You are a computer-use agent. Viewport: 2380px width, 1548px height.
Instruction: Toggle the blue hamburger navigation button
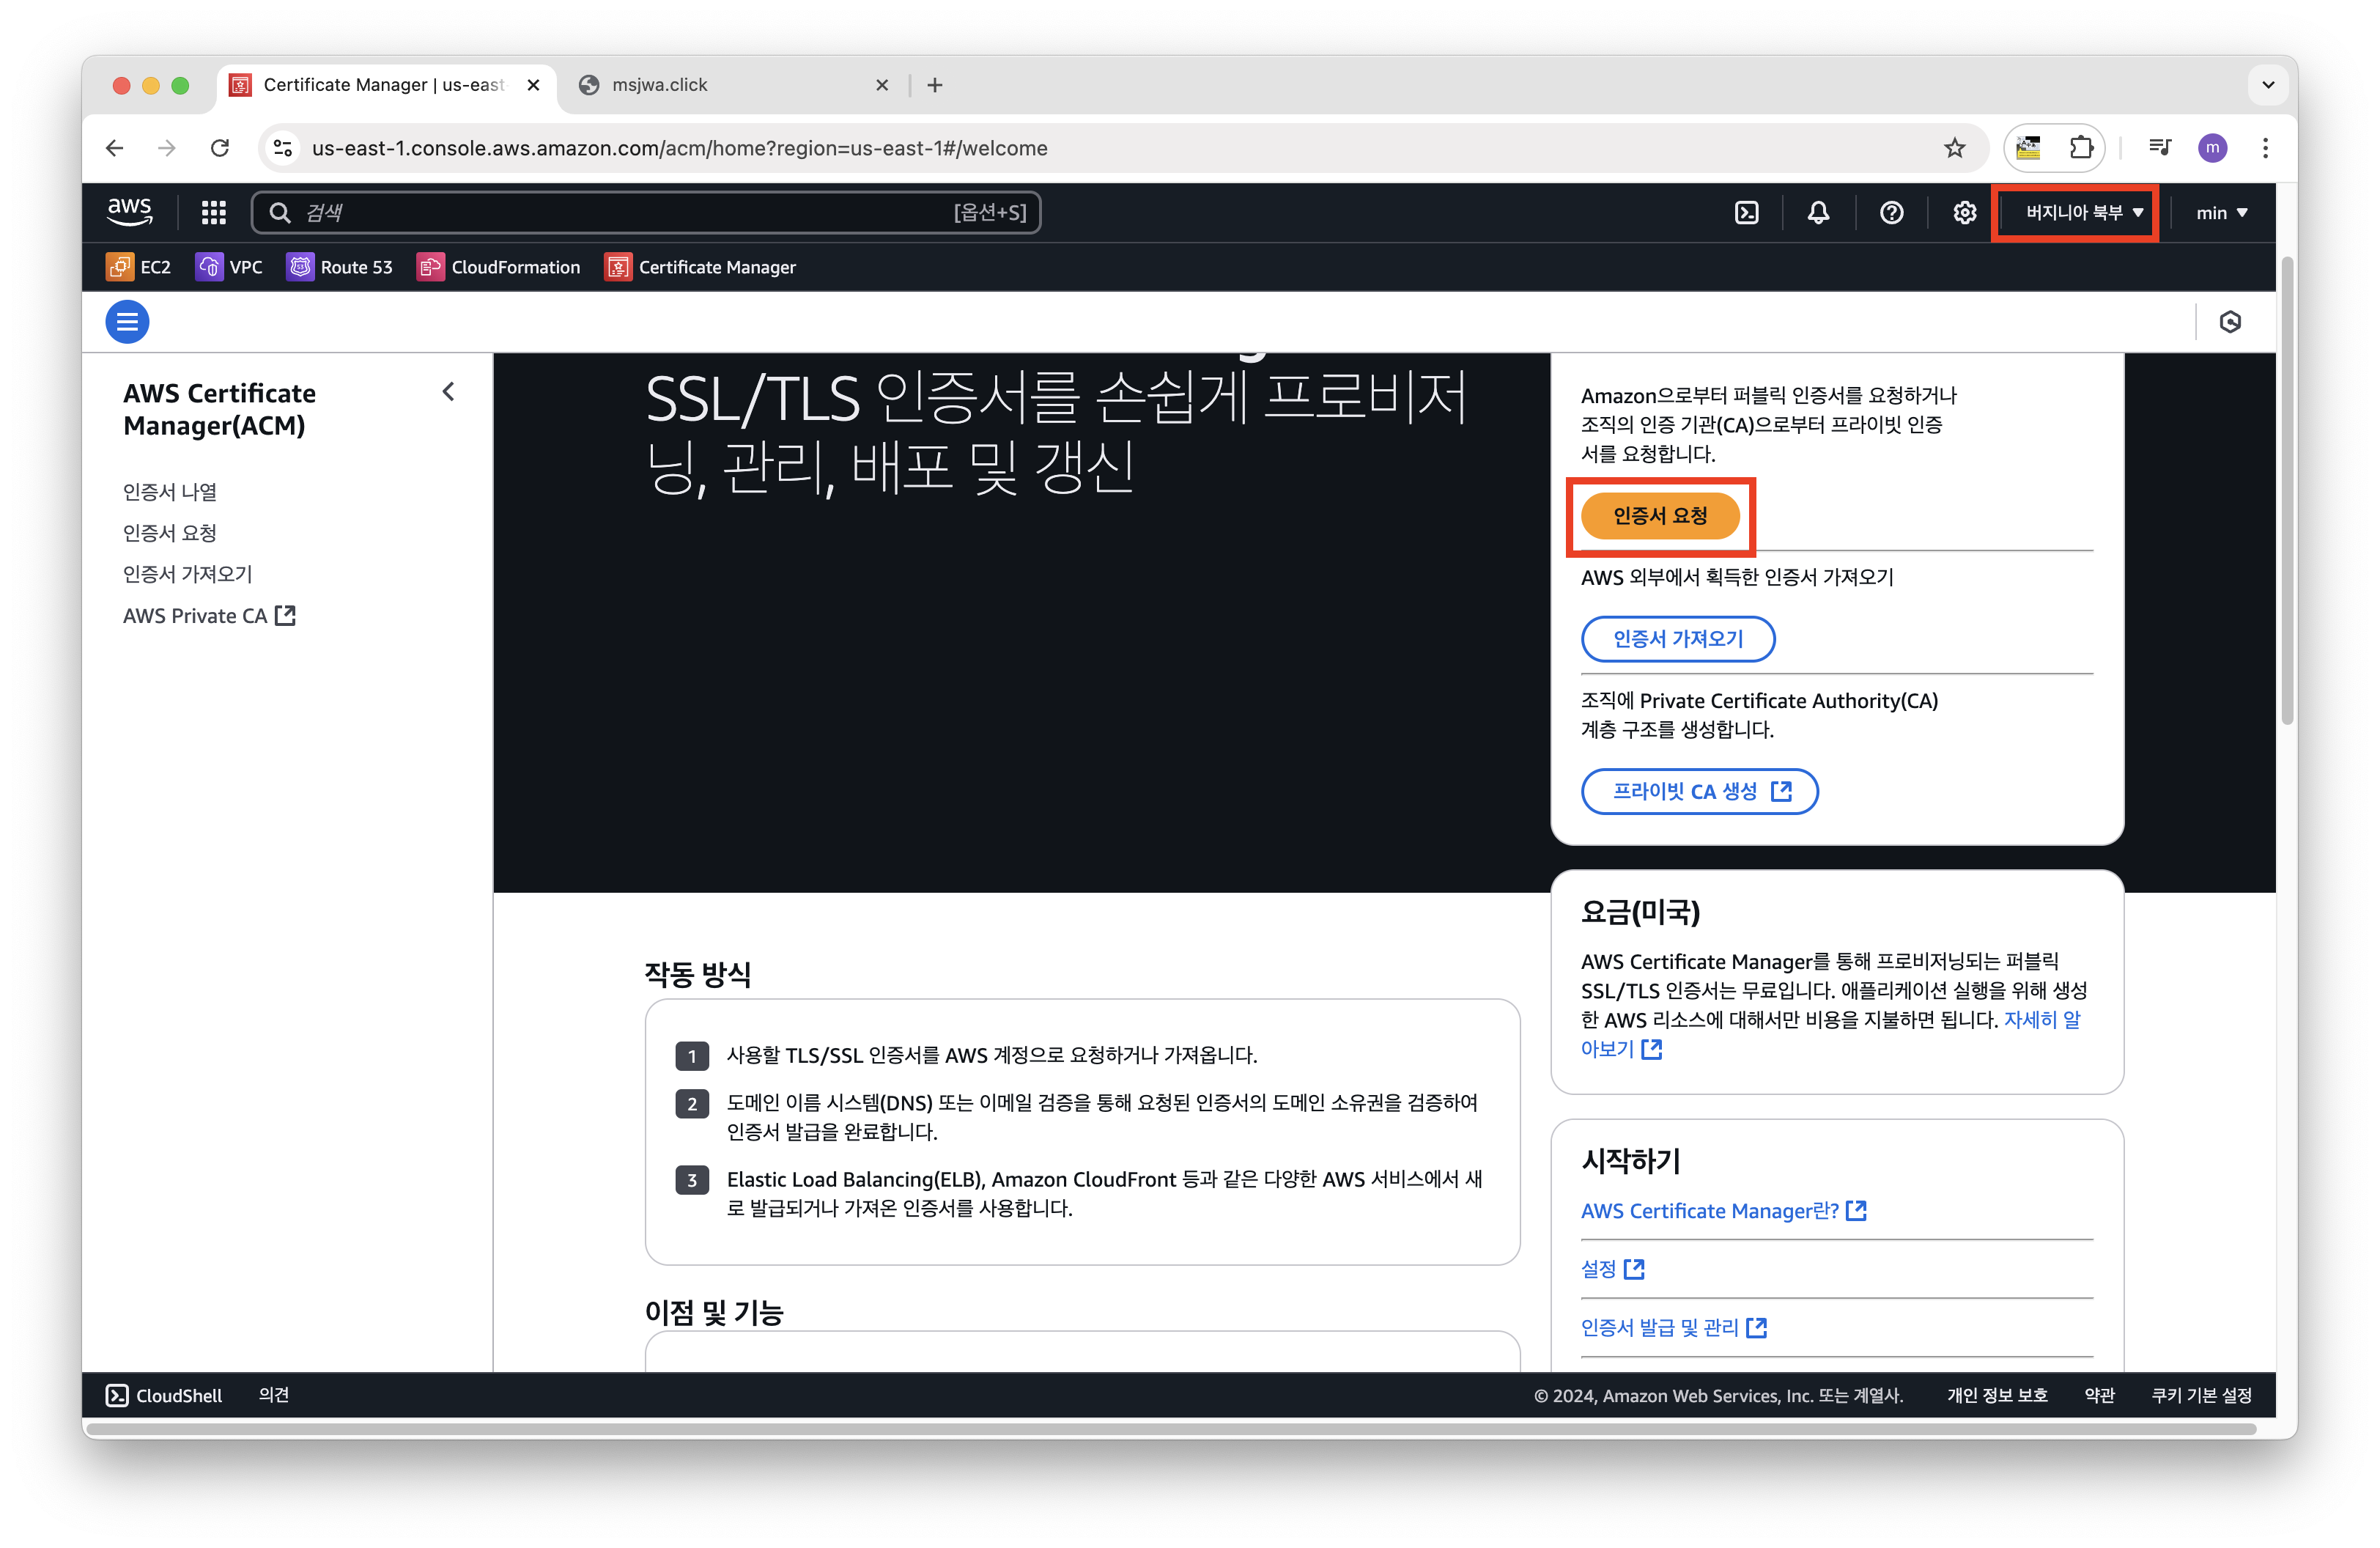pyautogui.click(x=127, y=322)
